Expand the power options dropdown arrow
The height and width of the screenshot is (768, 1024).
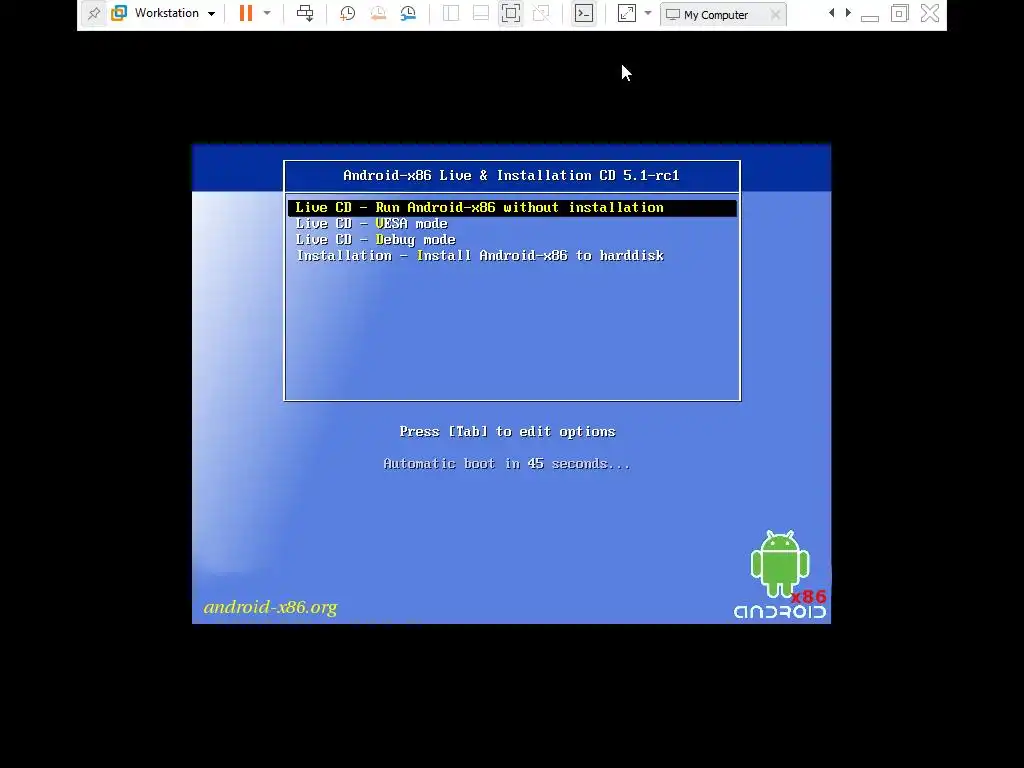coord(267,13)
